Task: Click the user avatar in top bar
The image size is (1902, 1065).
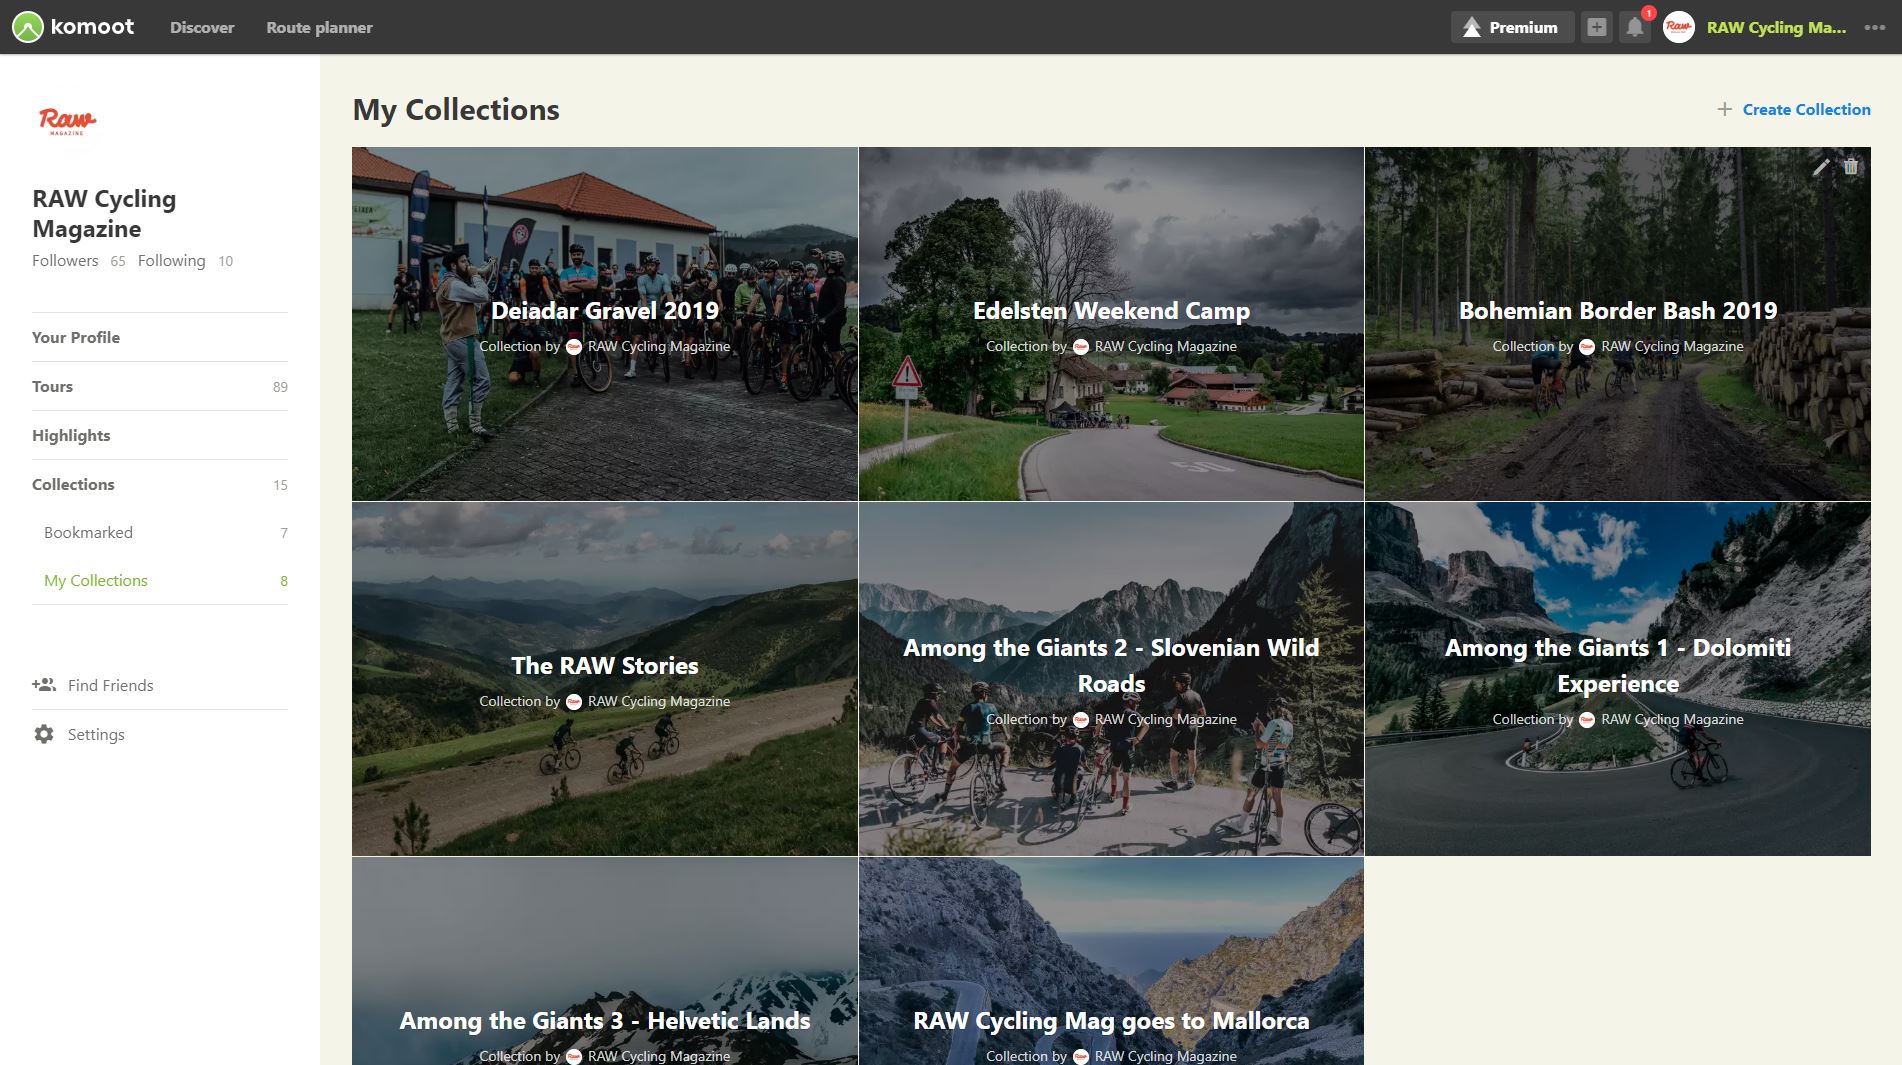Action: pyautogui.click(x=1678, y=27)
